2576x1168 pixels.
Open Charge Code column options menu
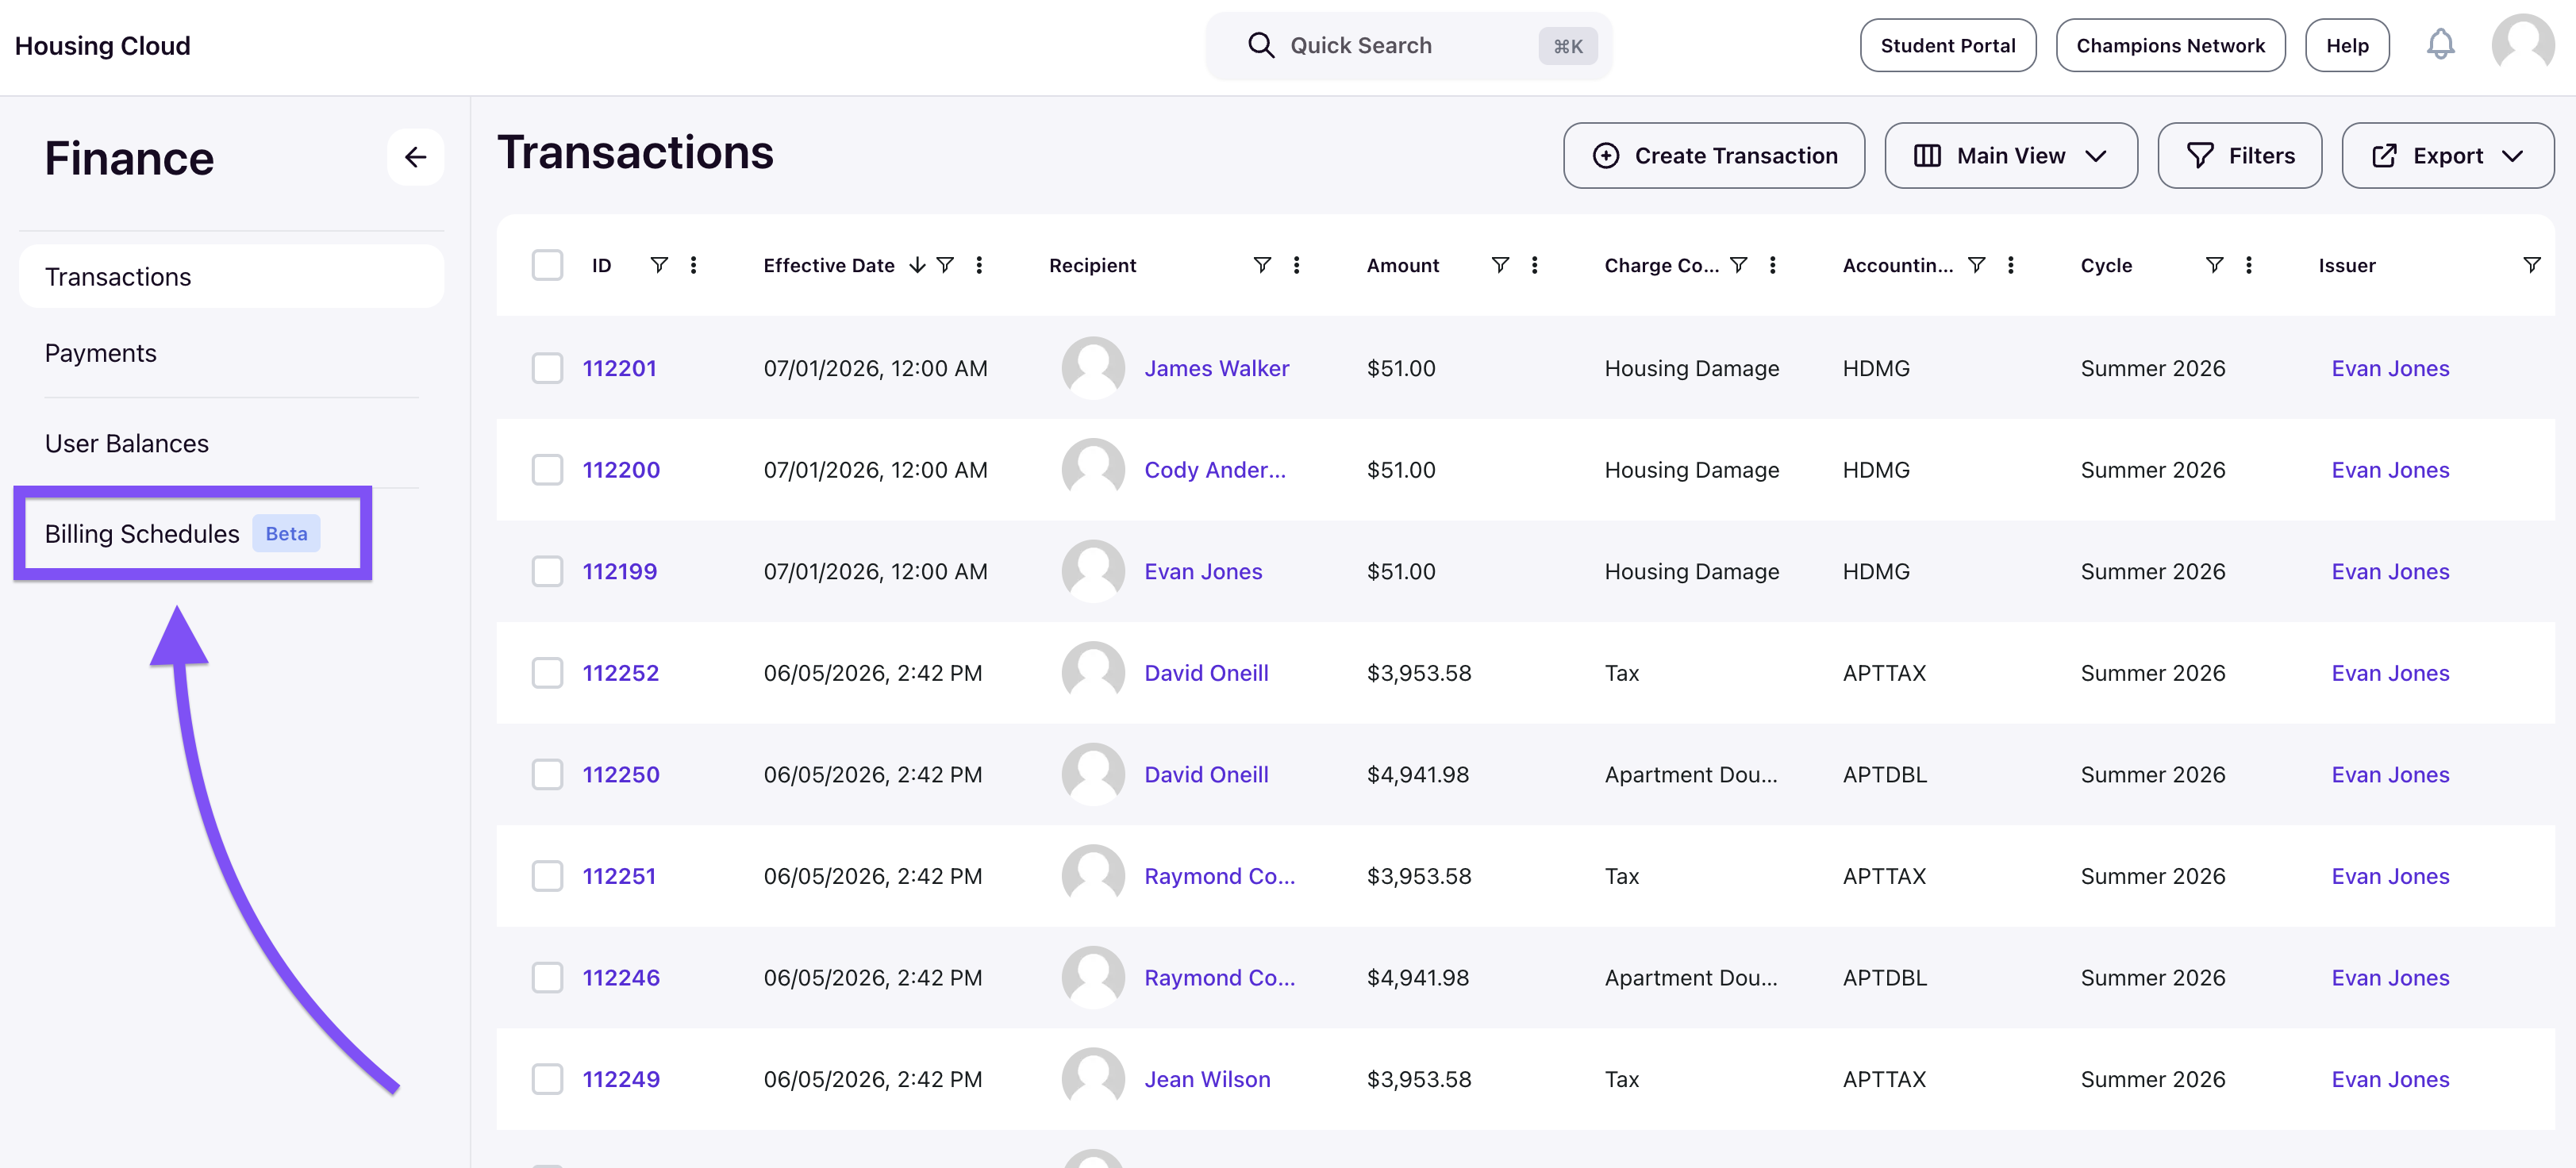click(1772, 265)
